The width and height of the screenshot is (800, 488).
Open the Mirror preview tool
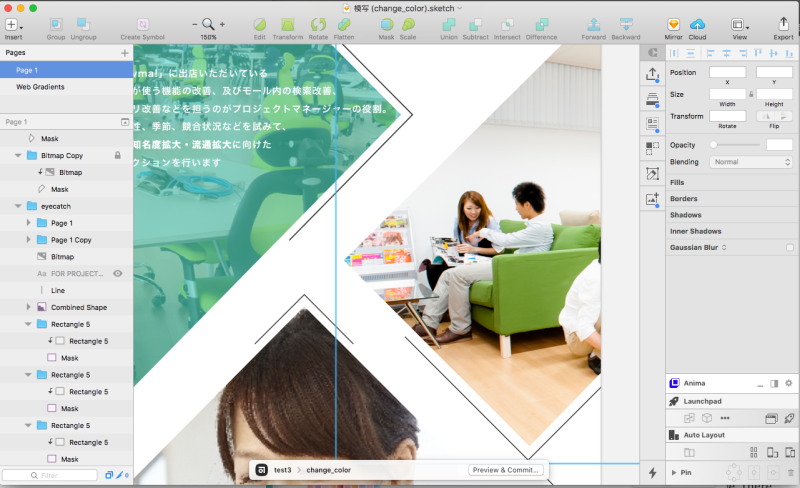(x=673, y=25)
